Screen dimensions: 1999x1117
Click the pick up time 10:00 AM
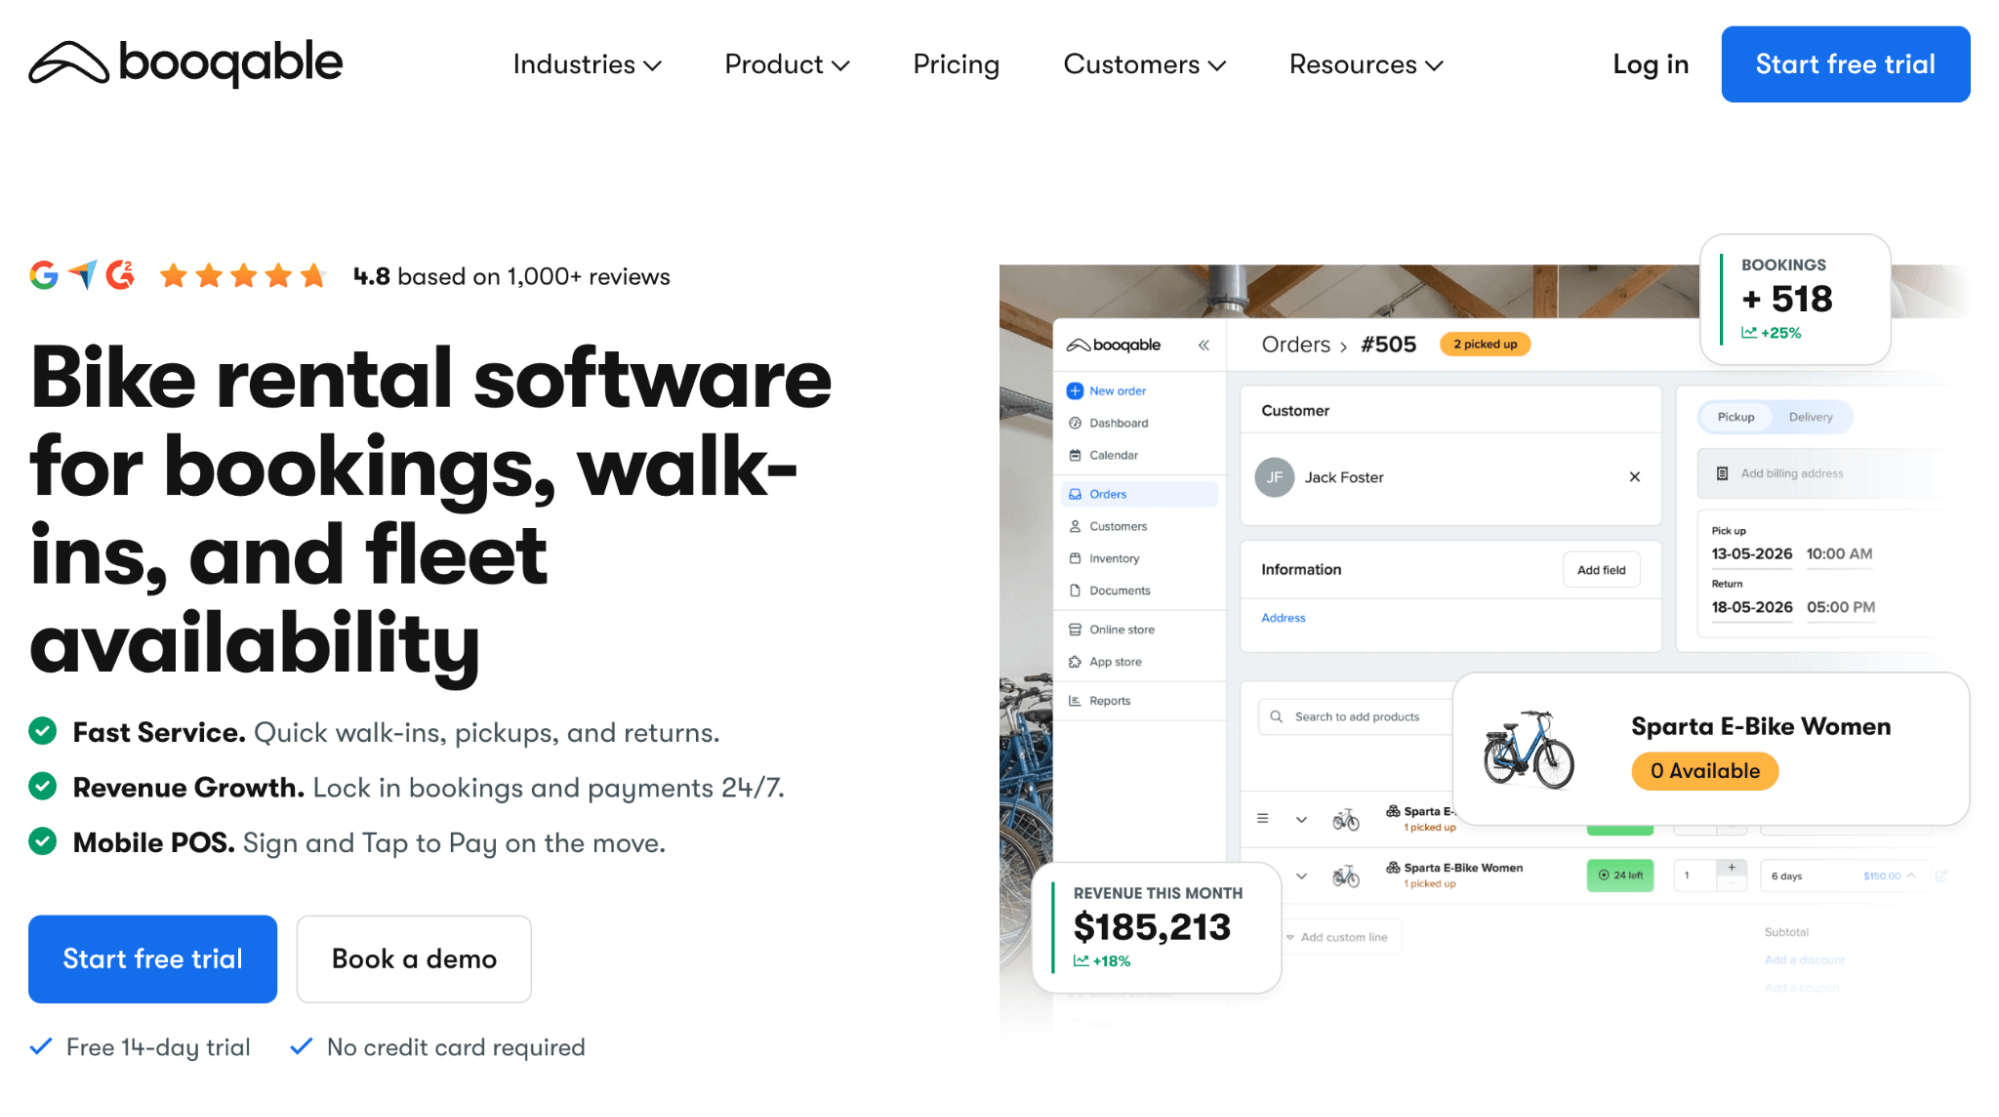coord(1839,554)
